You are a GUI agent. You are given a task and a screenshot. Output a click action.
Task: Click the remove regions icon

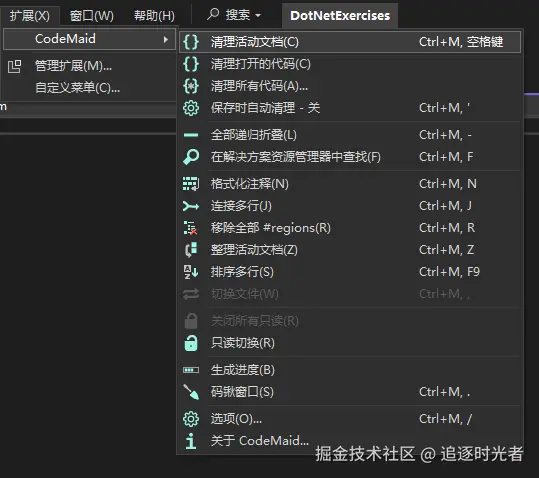pos(191,228)
